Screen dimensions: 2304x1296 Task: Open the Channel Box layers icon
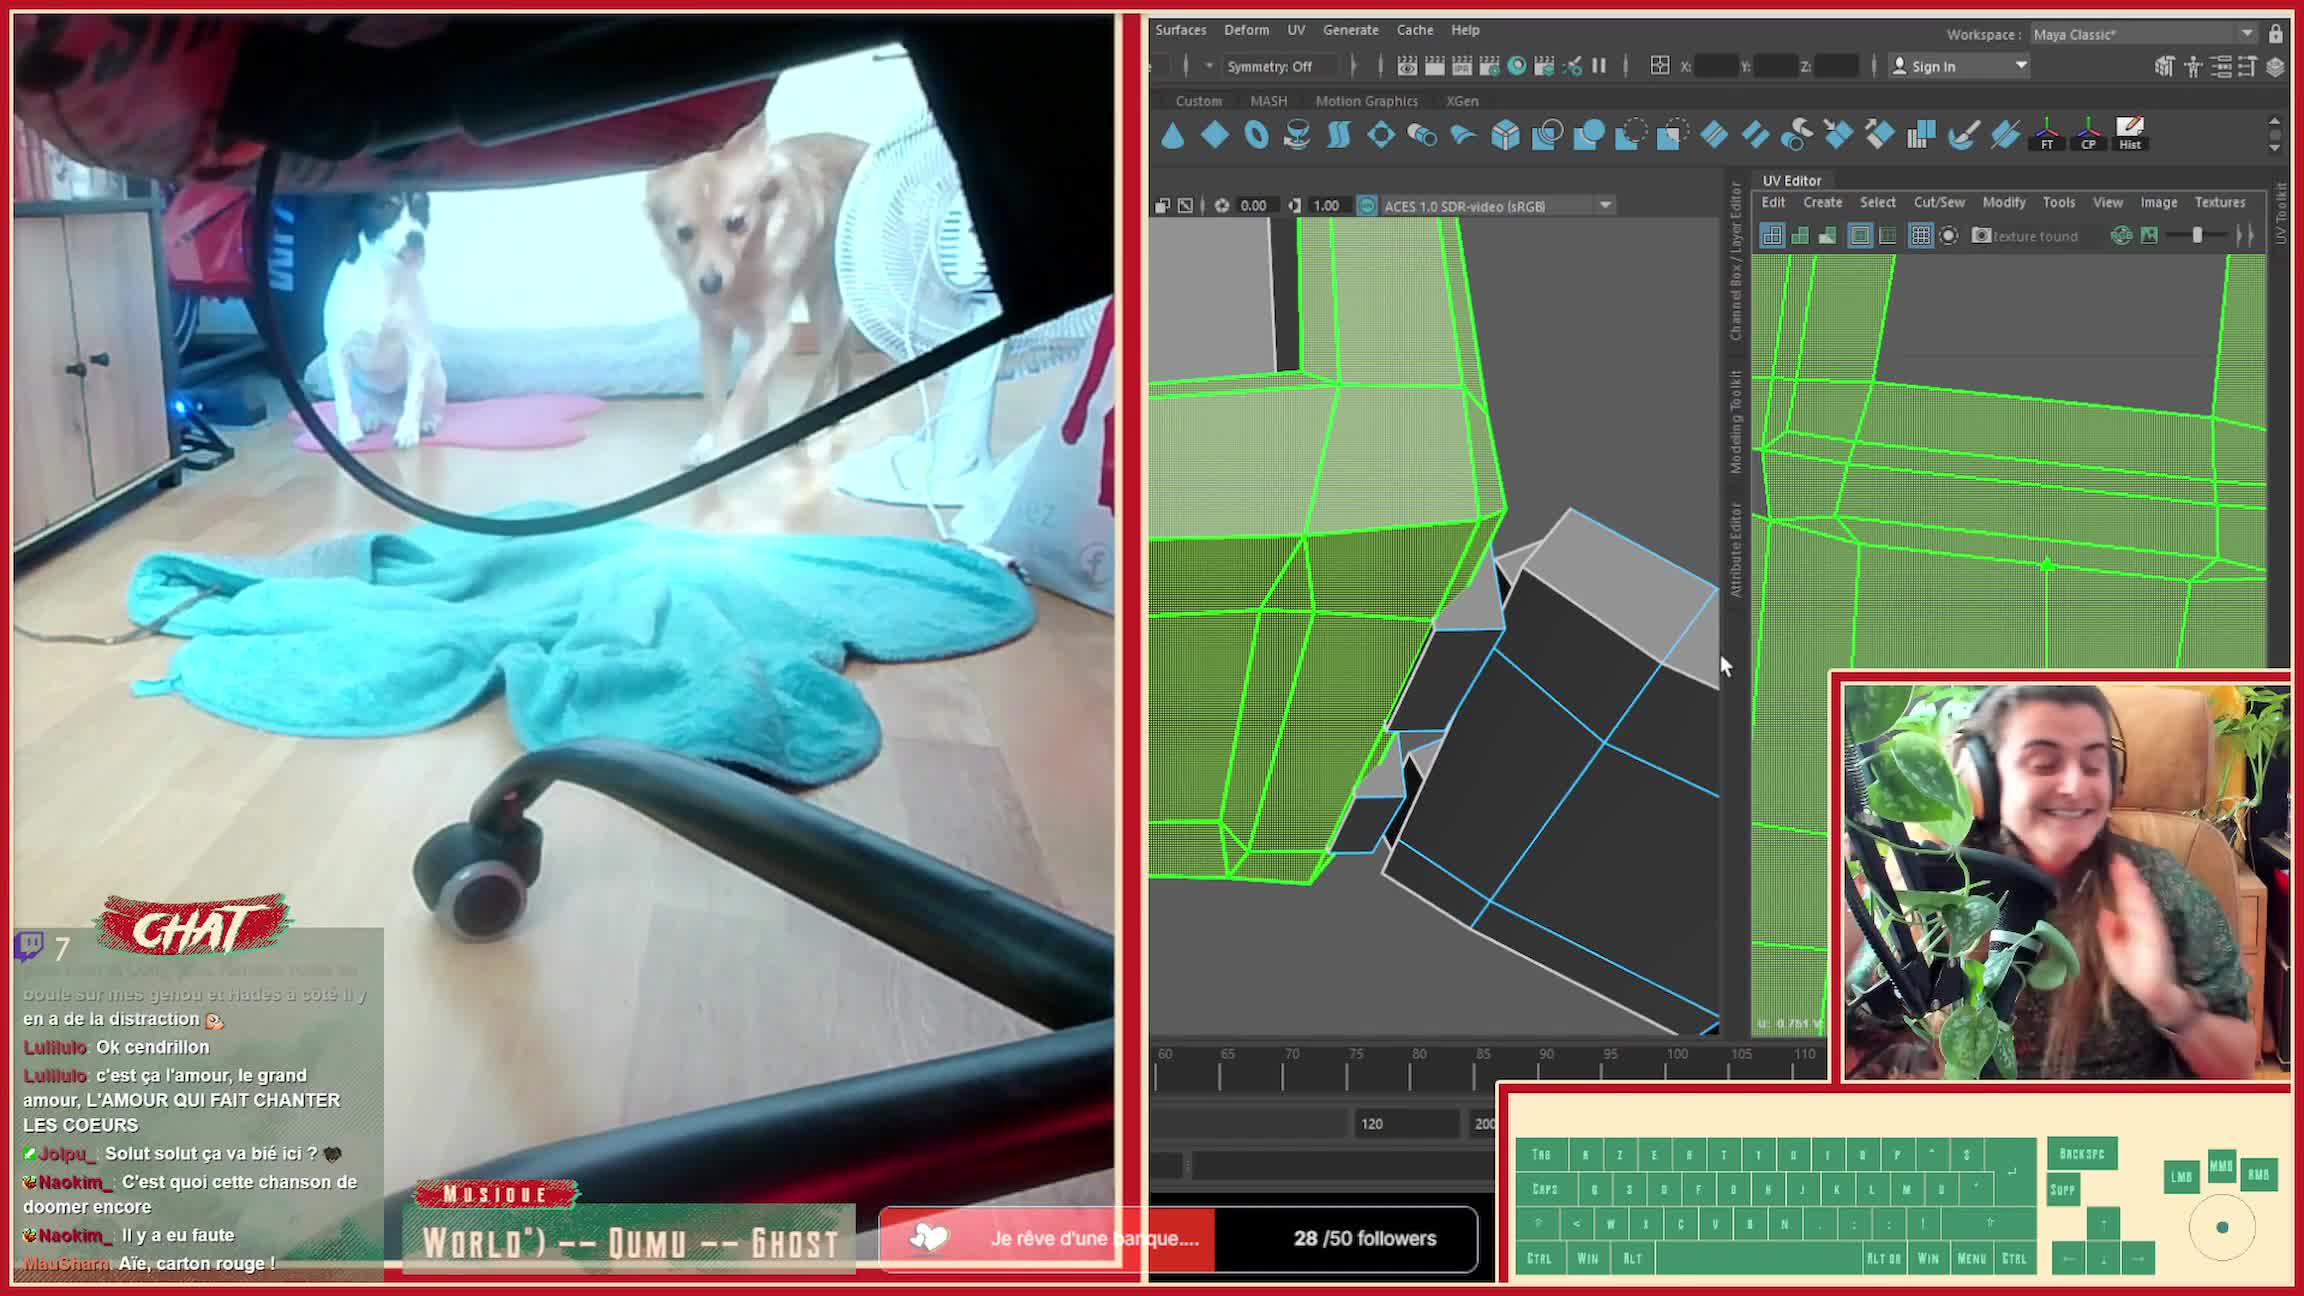[2275, 67]
